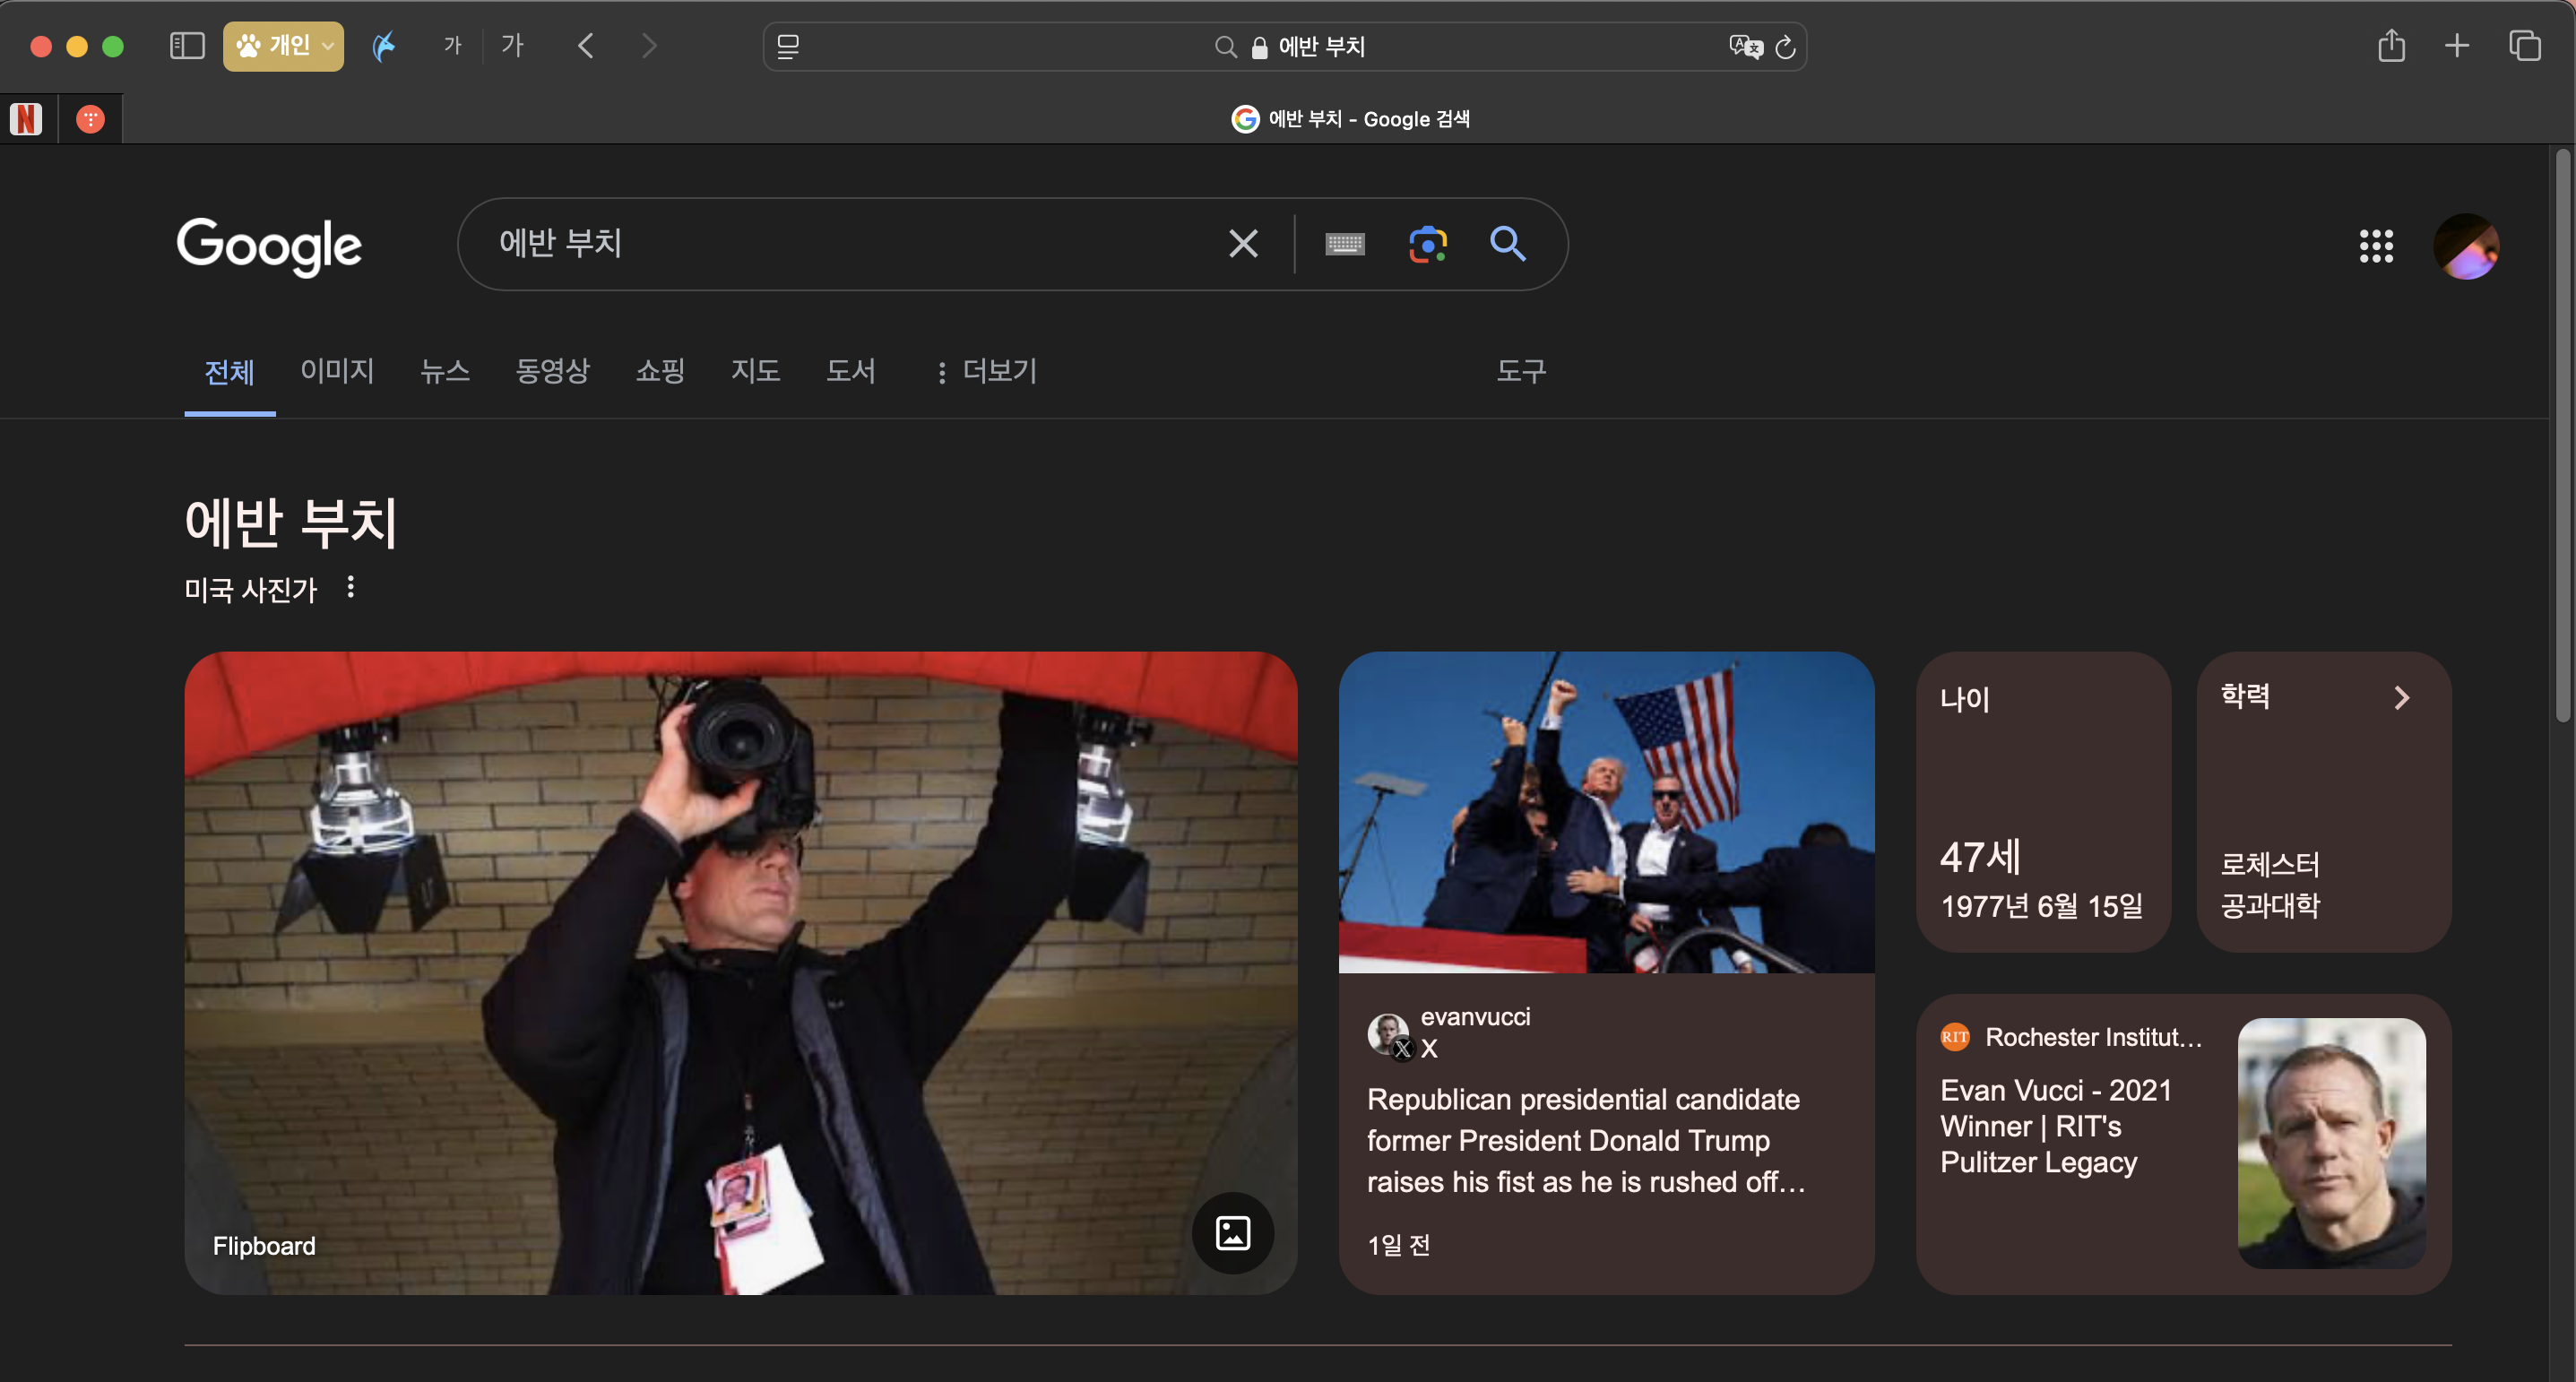
Task: Open the on-screen keyboard input tool
Action: click(x=1345, y=243)
